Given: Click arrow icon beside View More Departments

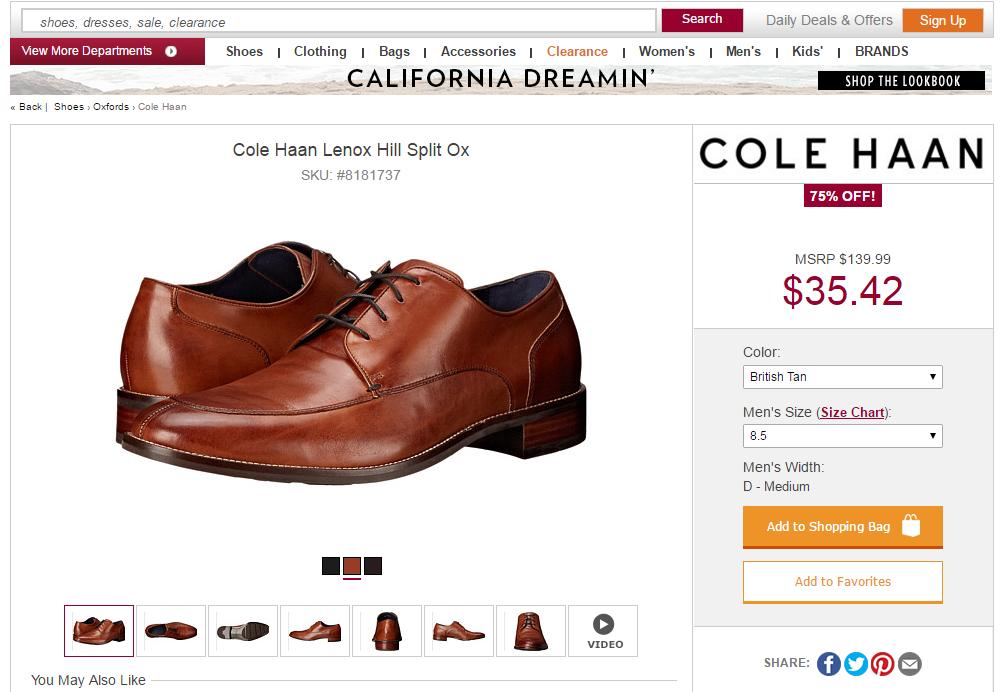Looking at the screenshot, I should pos(171,51).
